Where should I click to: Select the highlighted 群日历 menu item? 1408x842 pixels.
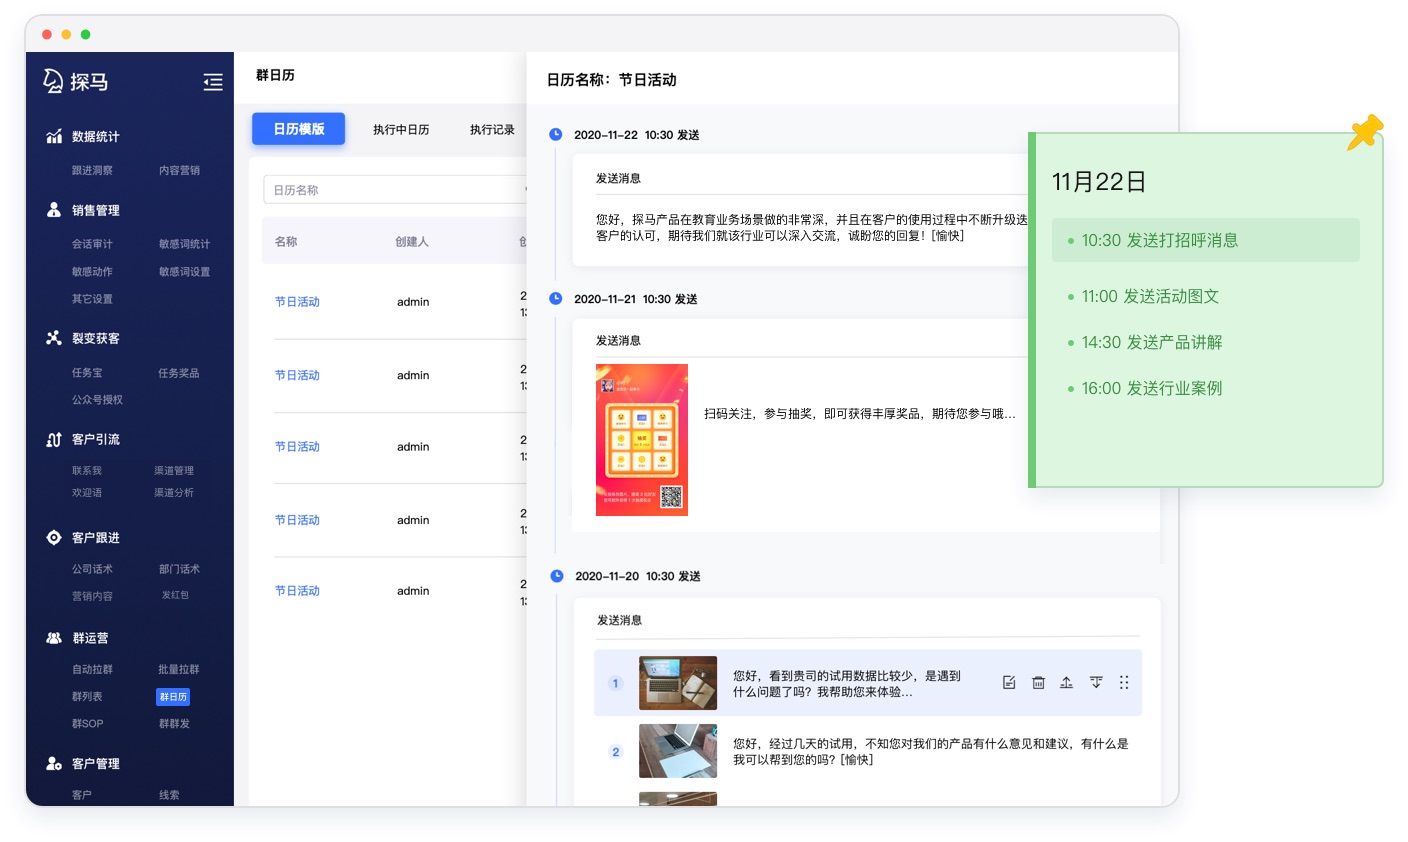tap(173, 697)
